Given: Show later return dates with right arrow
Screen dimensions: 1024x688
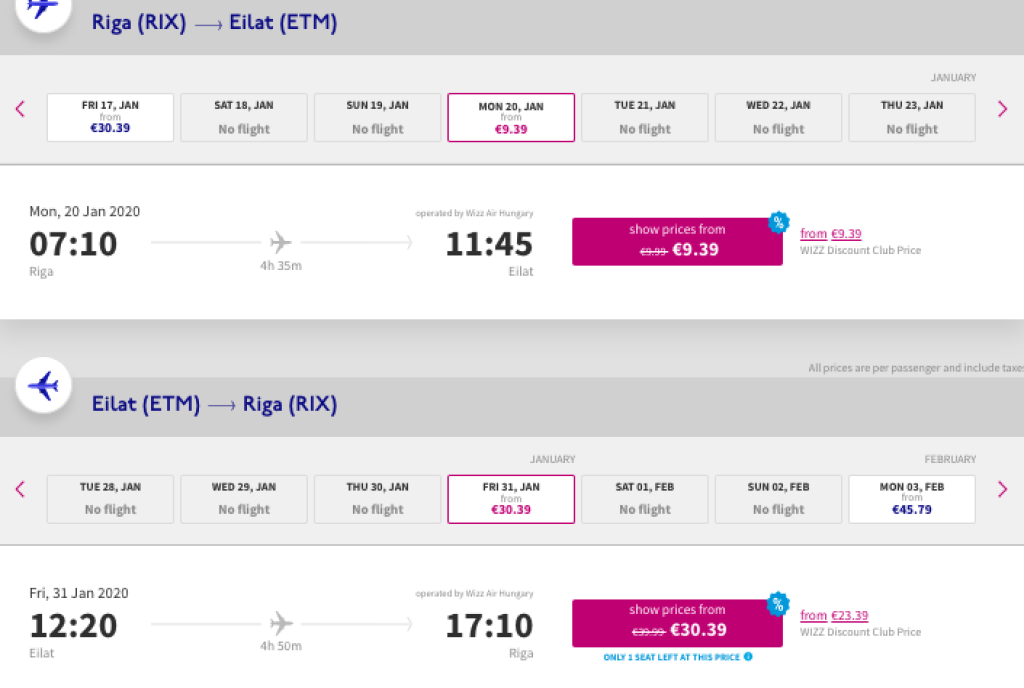Looking at the screenshot, I should coord(1002,489).
